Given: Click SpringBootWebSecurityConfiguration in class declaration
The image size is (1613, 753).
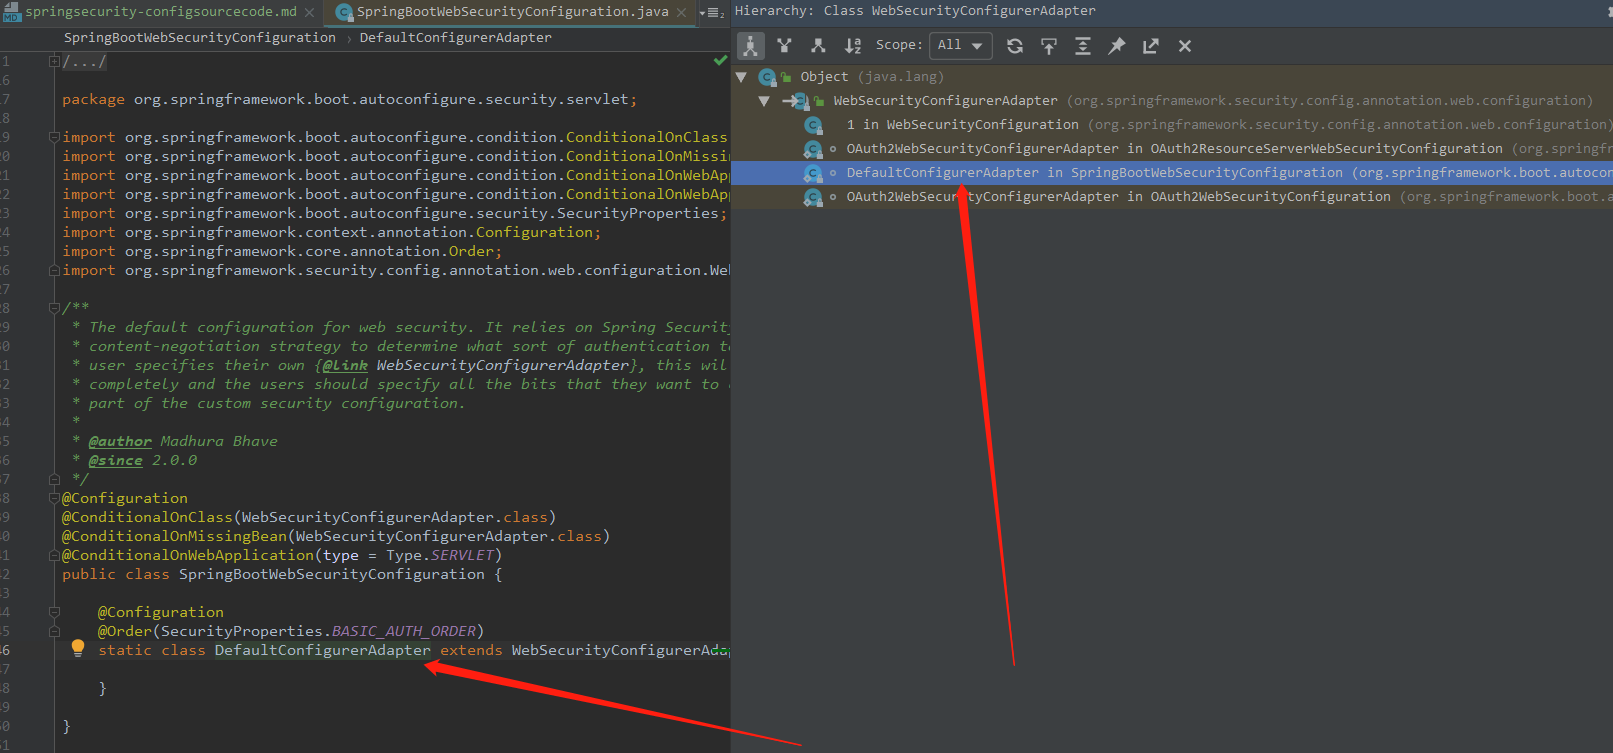Looking at the screenshot, I should coord(332,575).
